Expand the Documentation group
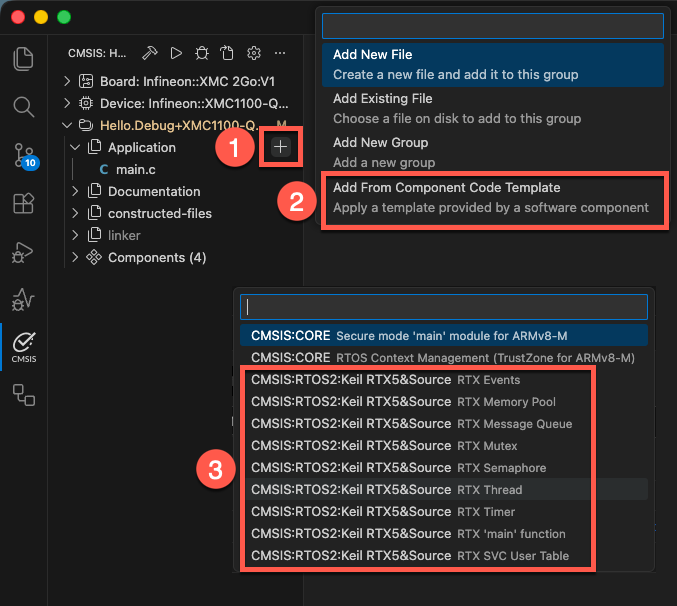 coord(76,191)
